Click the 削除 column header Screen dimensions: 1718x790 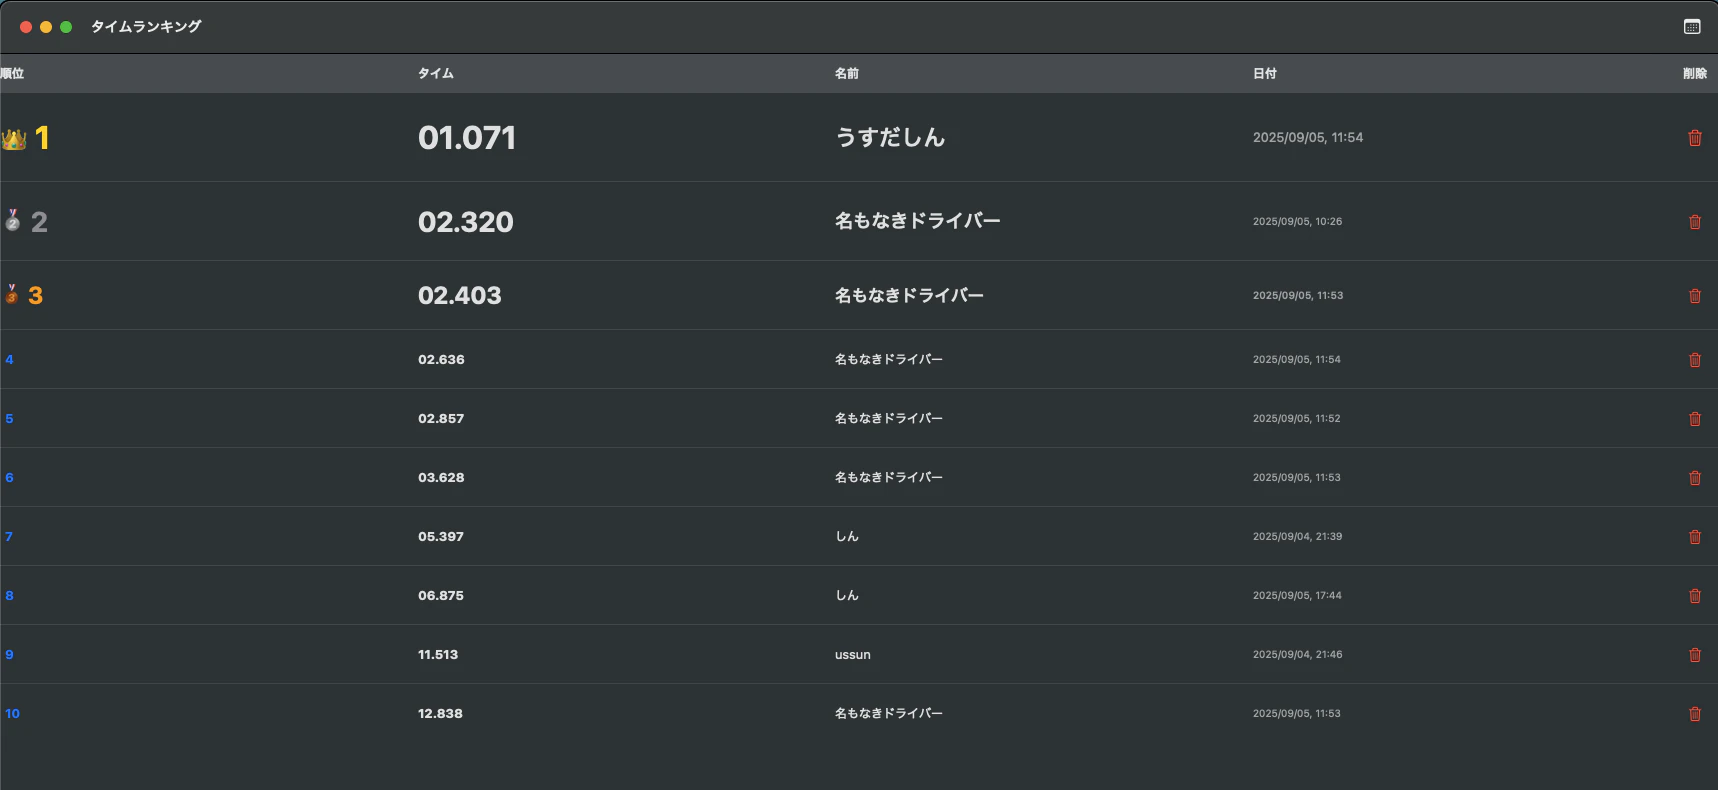point(1695,73)
